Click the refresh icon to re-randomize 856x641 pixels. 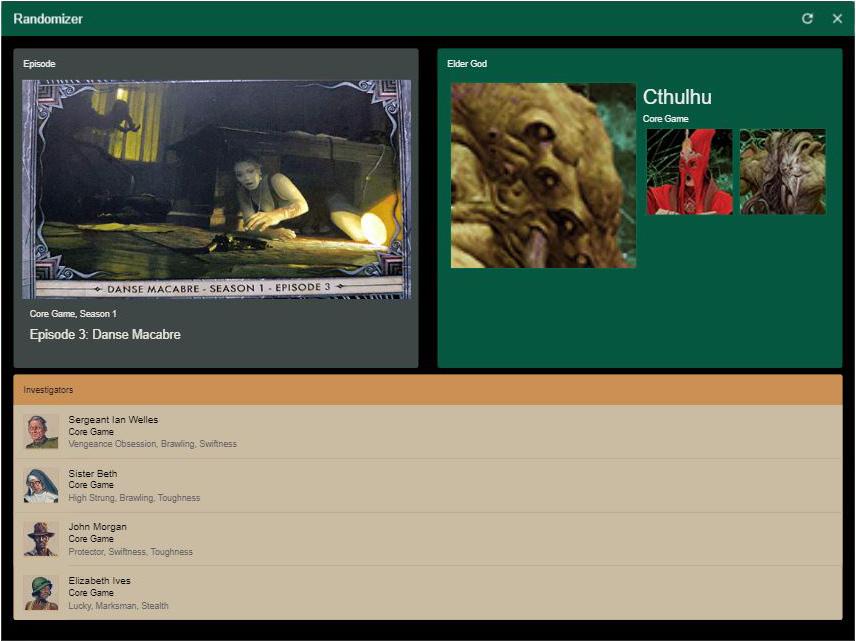(x=808, y=19)
